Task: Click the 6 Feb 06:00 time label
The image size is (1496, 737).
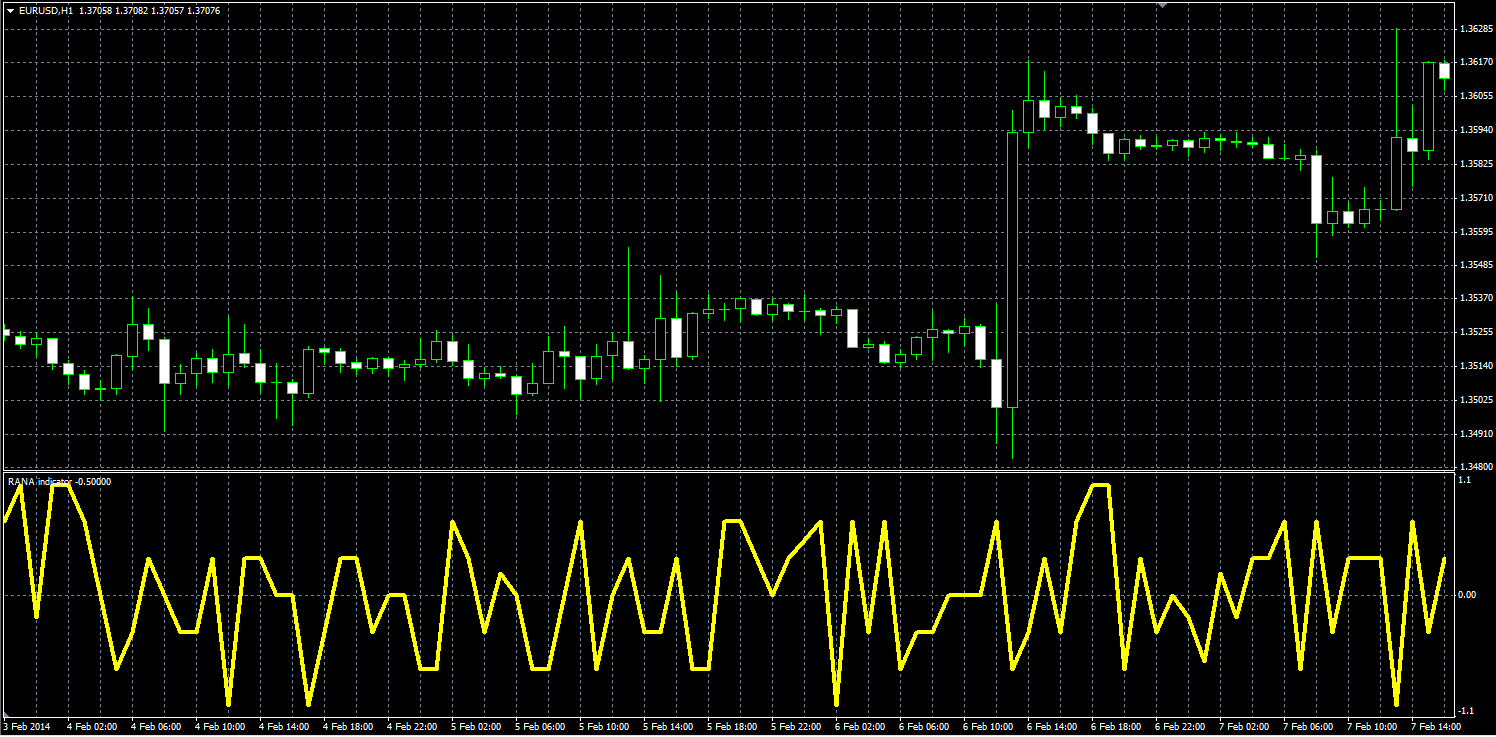Action: coord(924,727)
